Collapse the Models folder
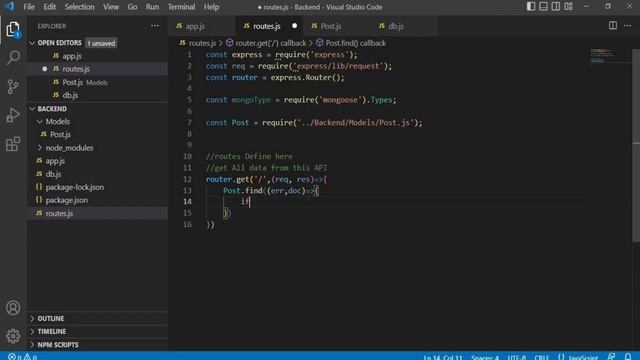Image resolution: width=640 pixels, height=360 pixels. click(98, 121)
